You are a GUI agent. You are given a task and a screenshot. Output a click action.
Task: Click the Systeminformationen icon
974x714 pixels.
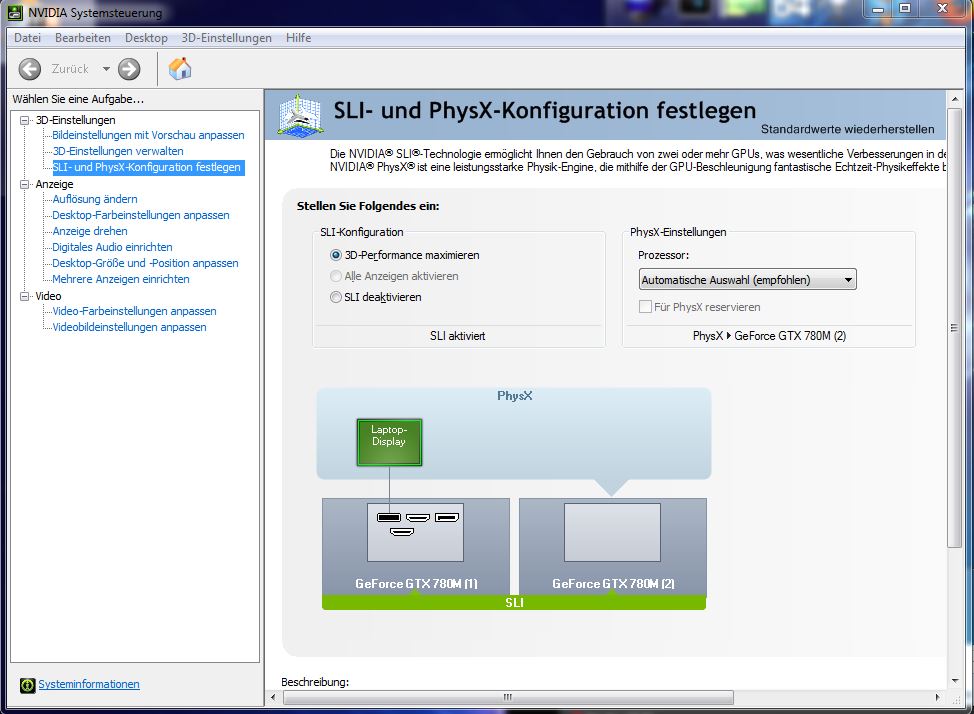pos(27,685)
